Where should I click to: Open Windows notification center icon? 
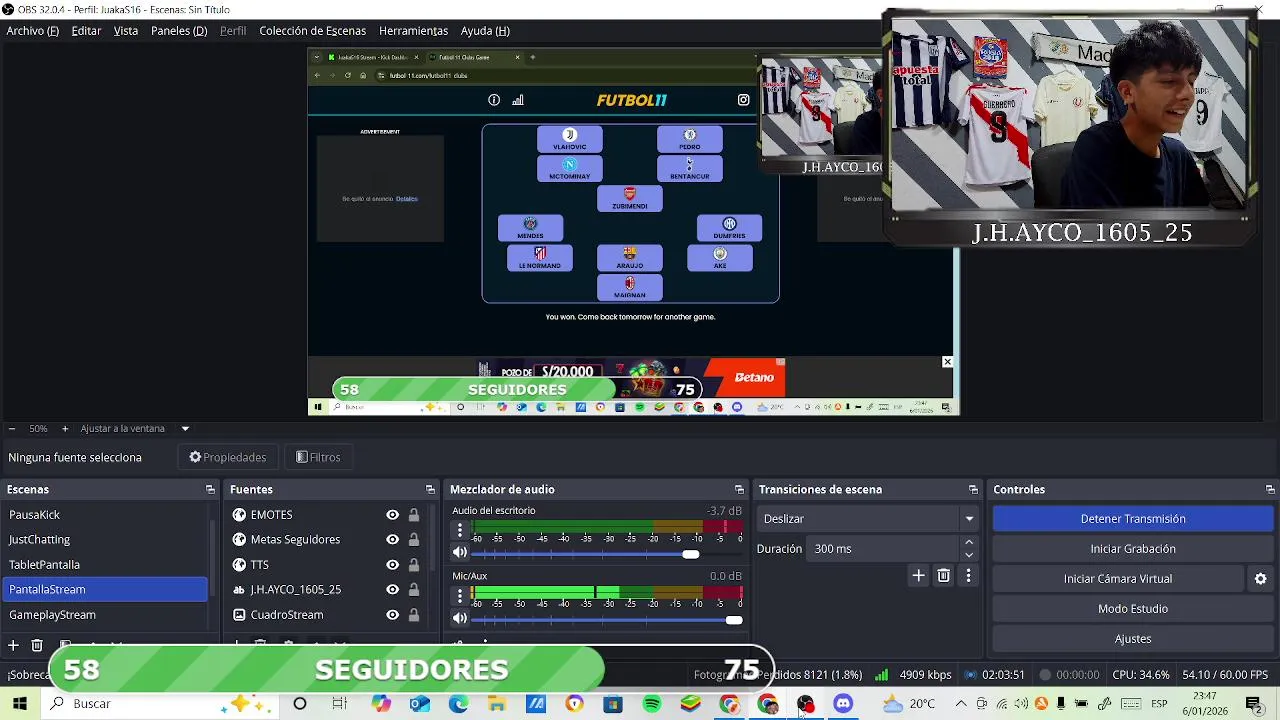[1253, 704]
